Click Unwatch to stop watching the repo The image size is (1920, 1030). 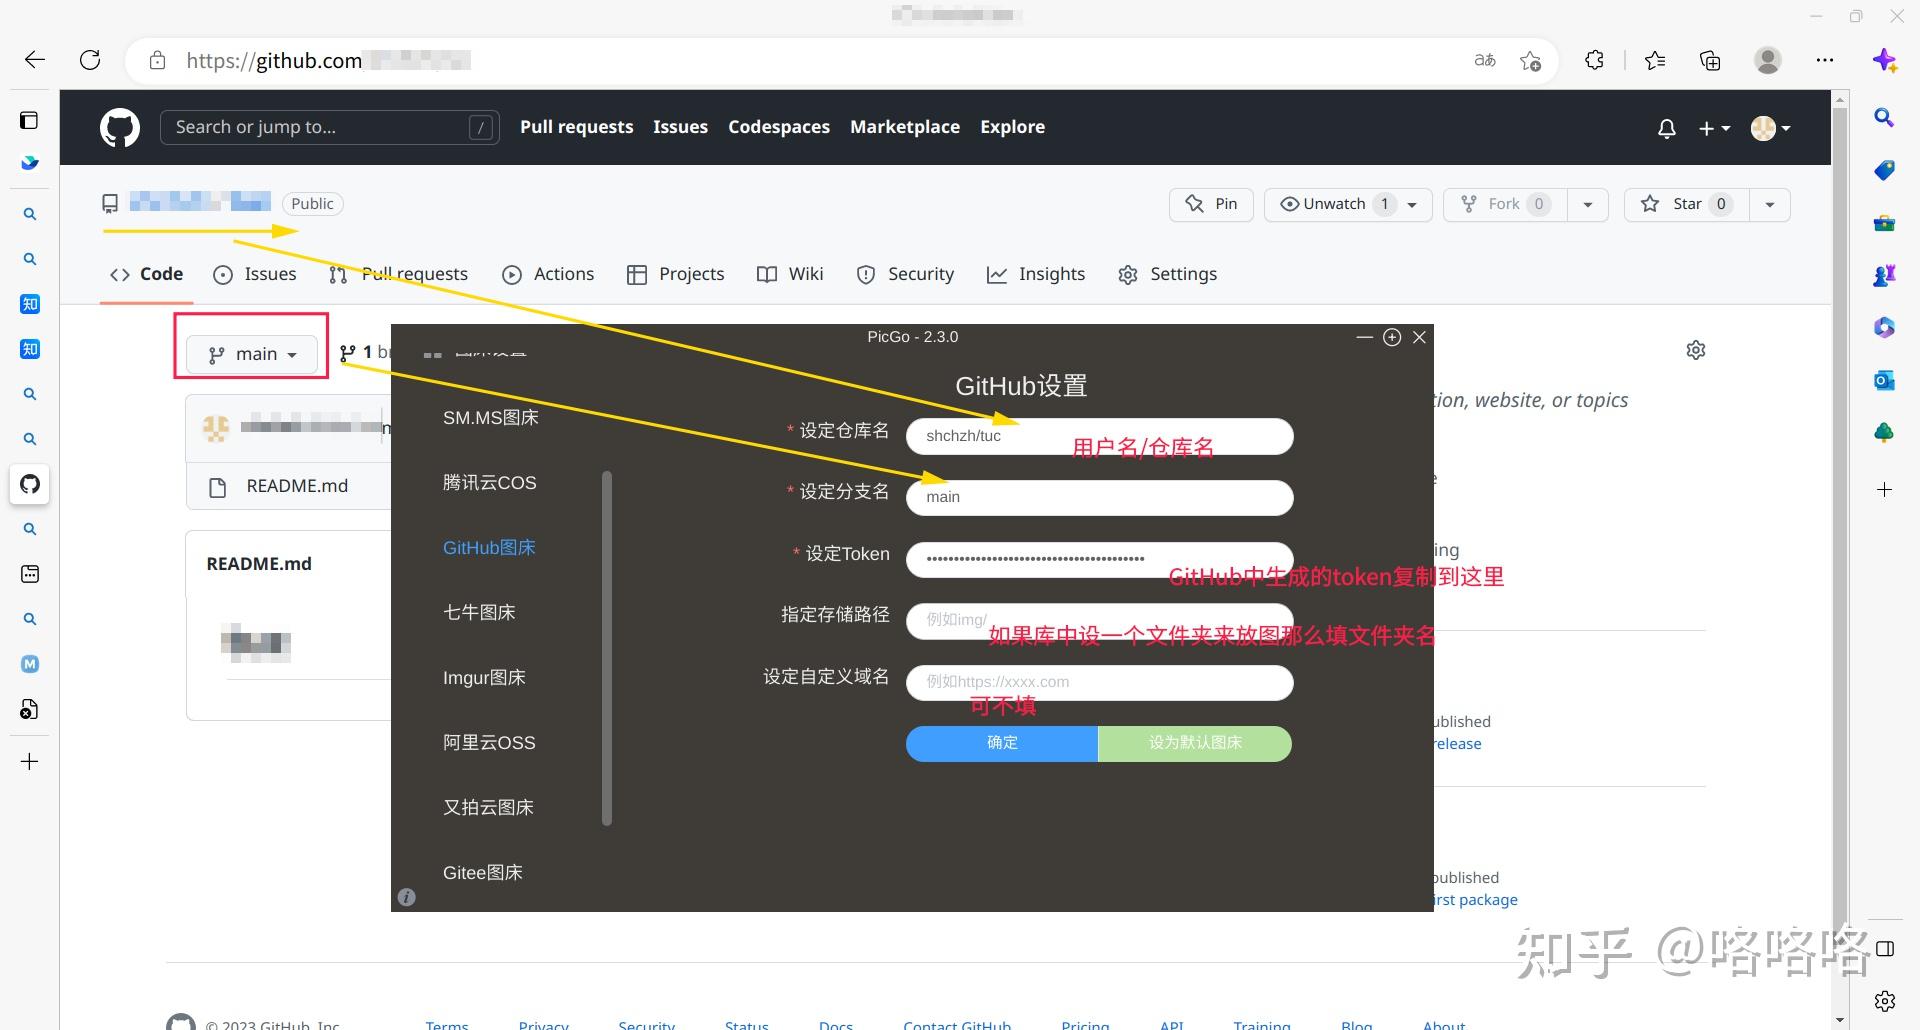click(x=1333, y=204)
